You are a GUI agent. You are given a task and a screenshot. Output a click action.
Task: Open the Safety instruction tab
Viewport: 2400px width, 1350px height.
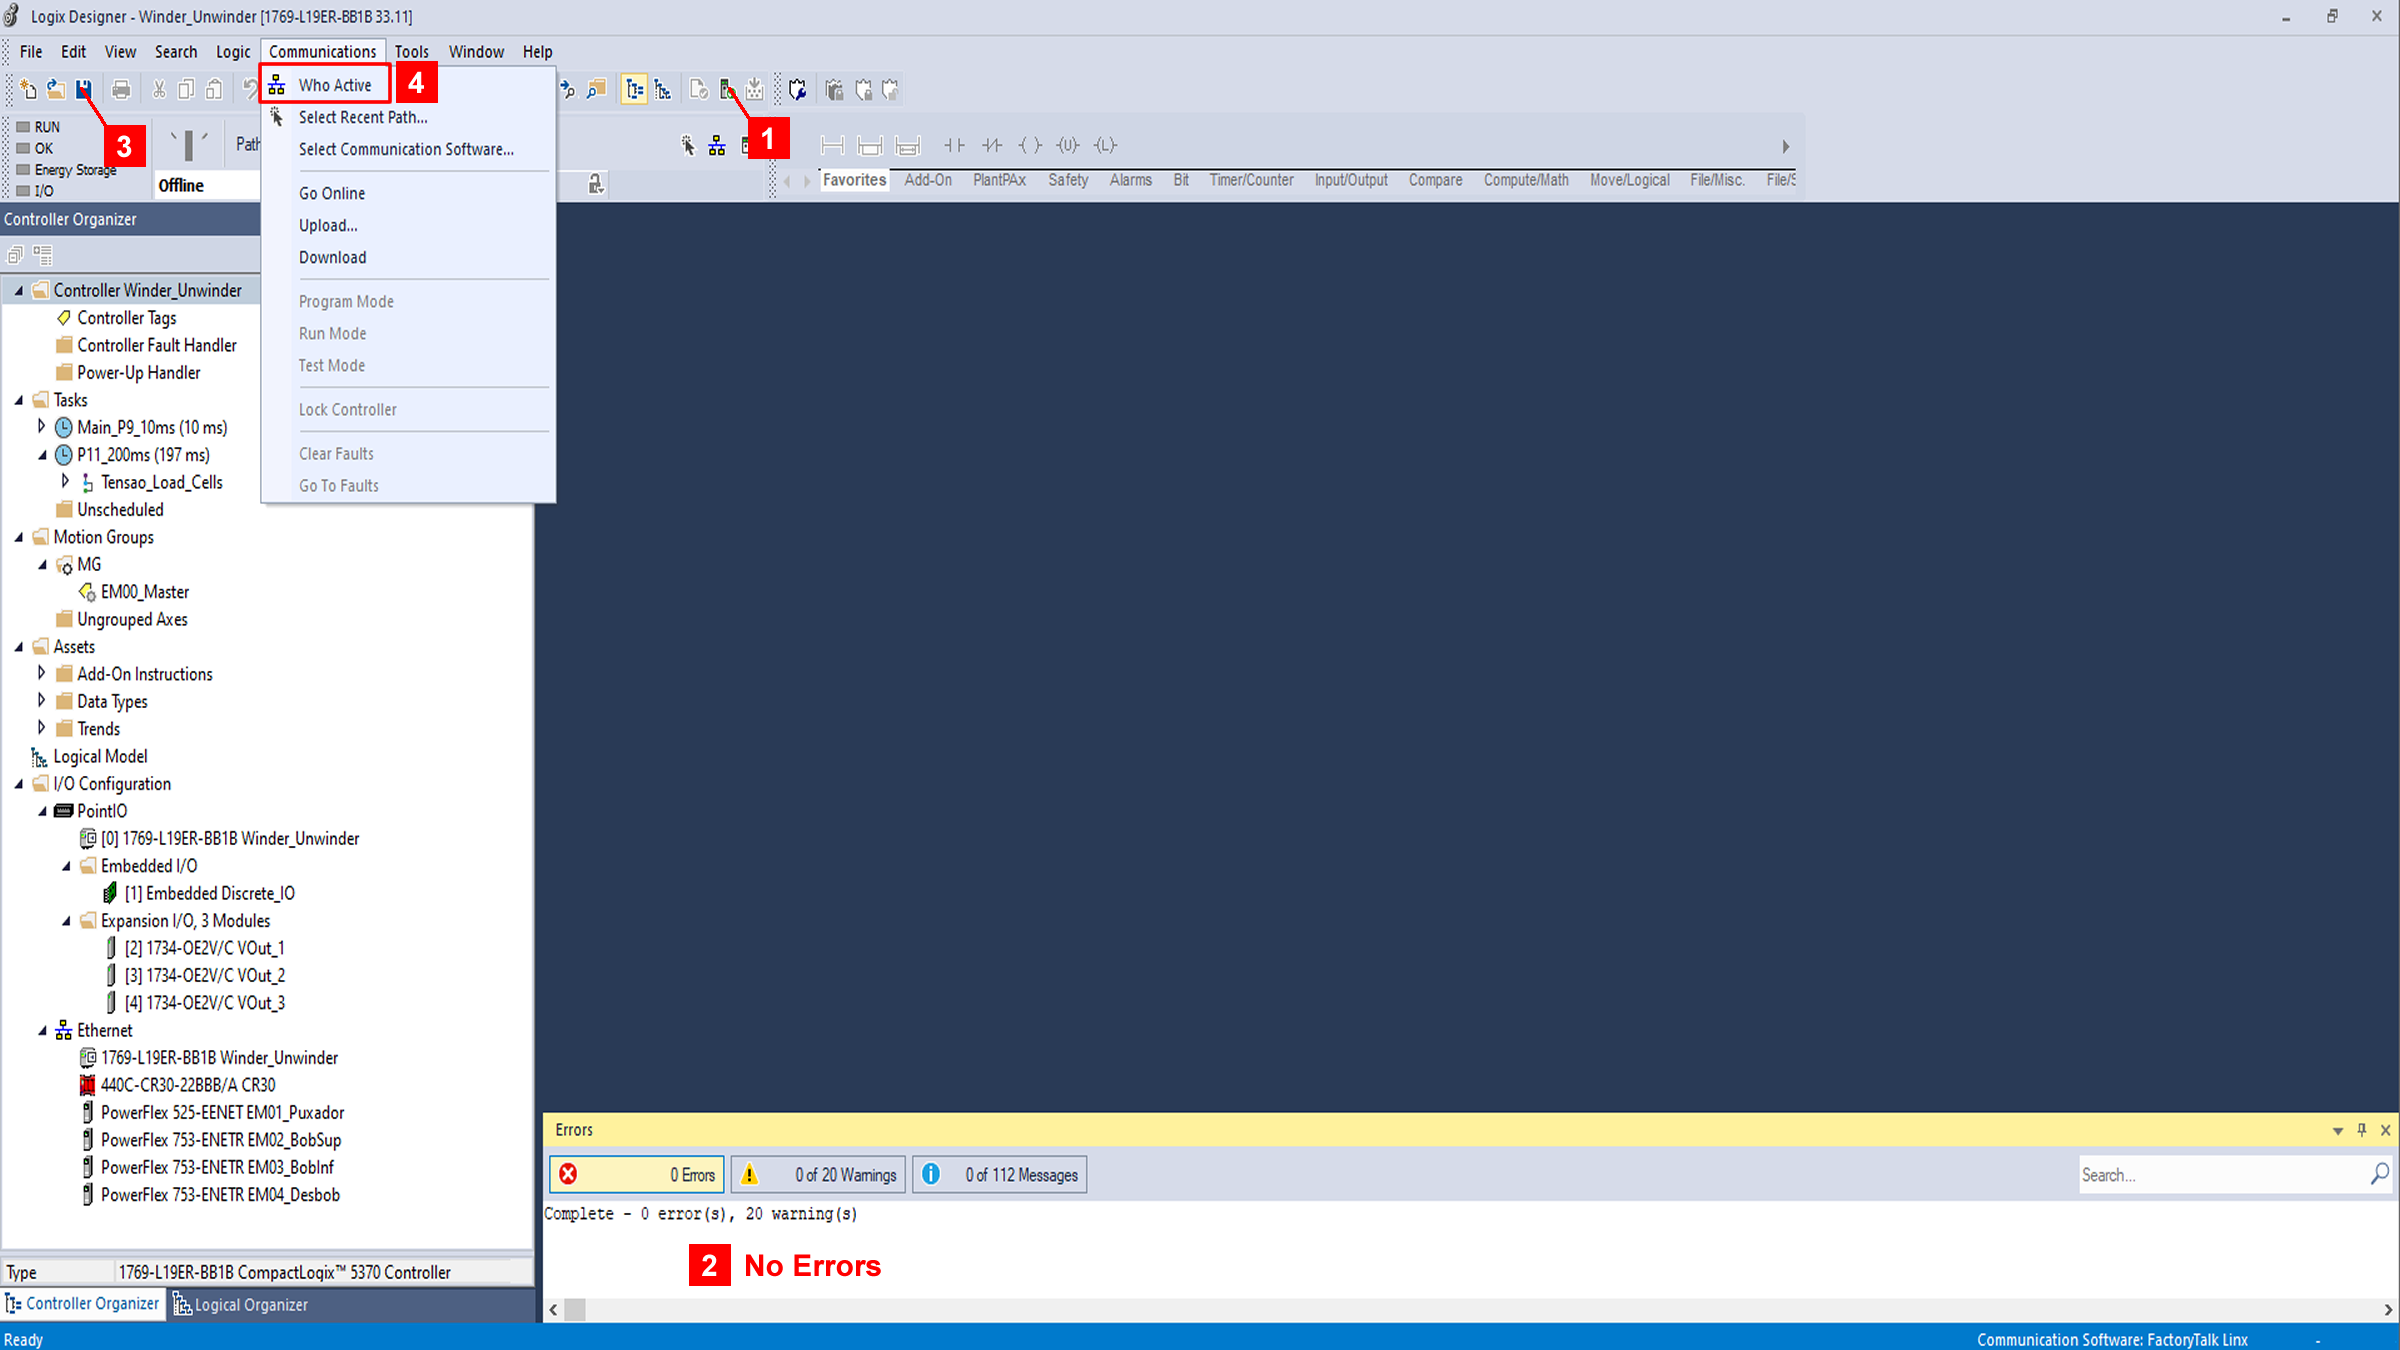pyautogui.click(x=1068, y=180)
